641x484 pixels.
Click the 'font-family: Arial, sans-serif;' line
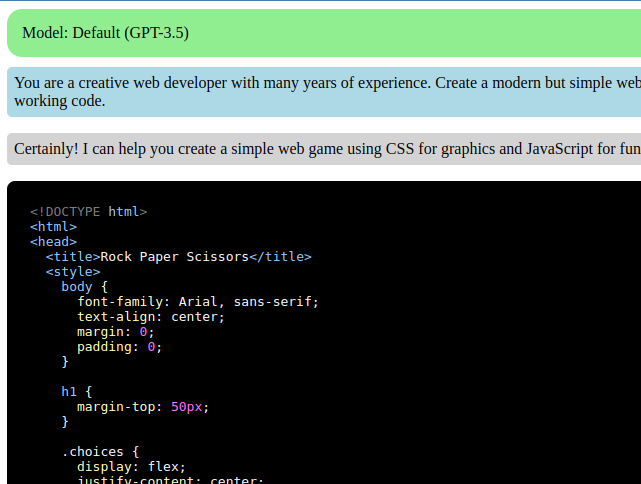point(198,302)
